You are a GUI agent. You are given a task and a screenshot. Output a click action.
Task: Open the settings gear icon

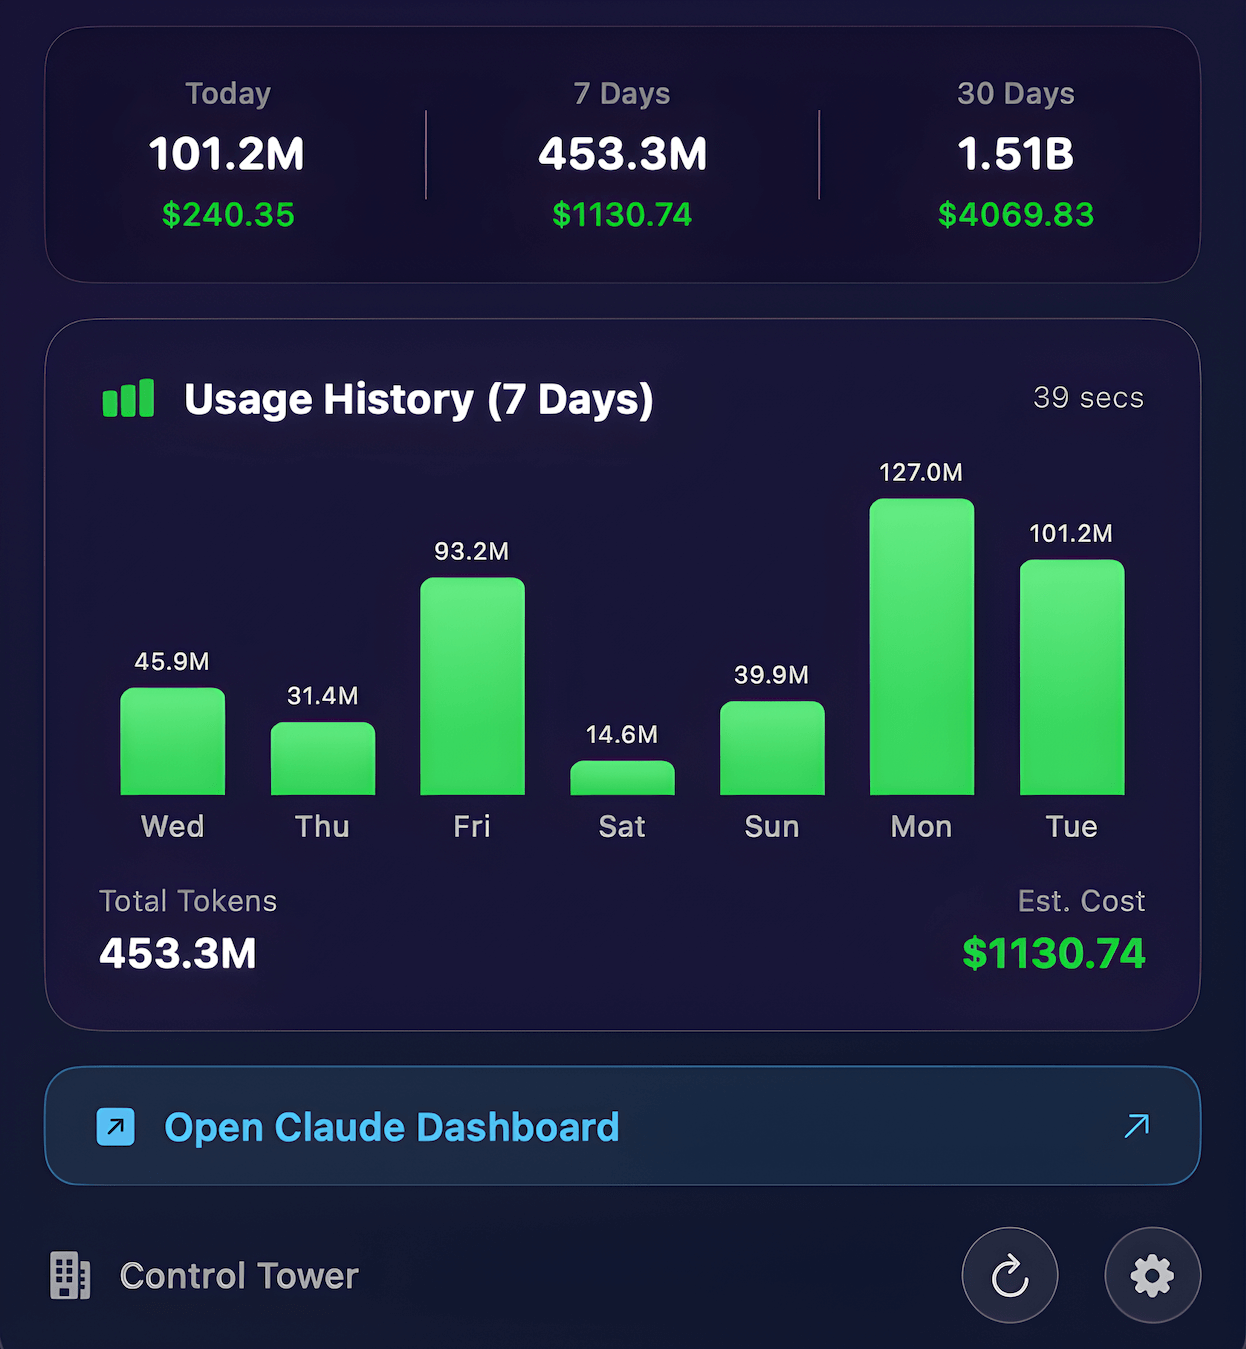click(x=1152, y=1275)
